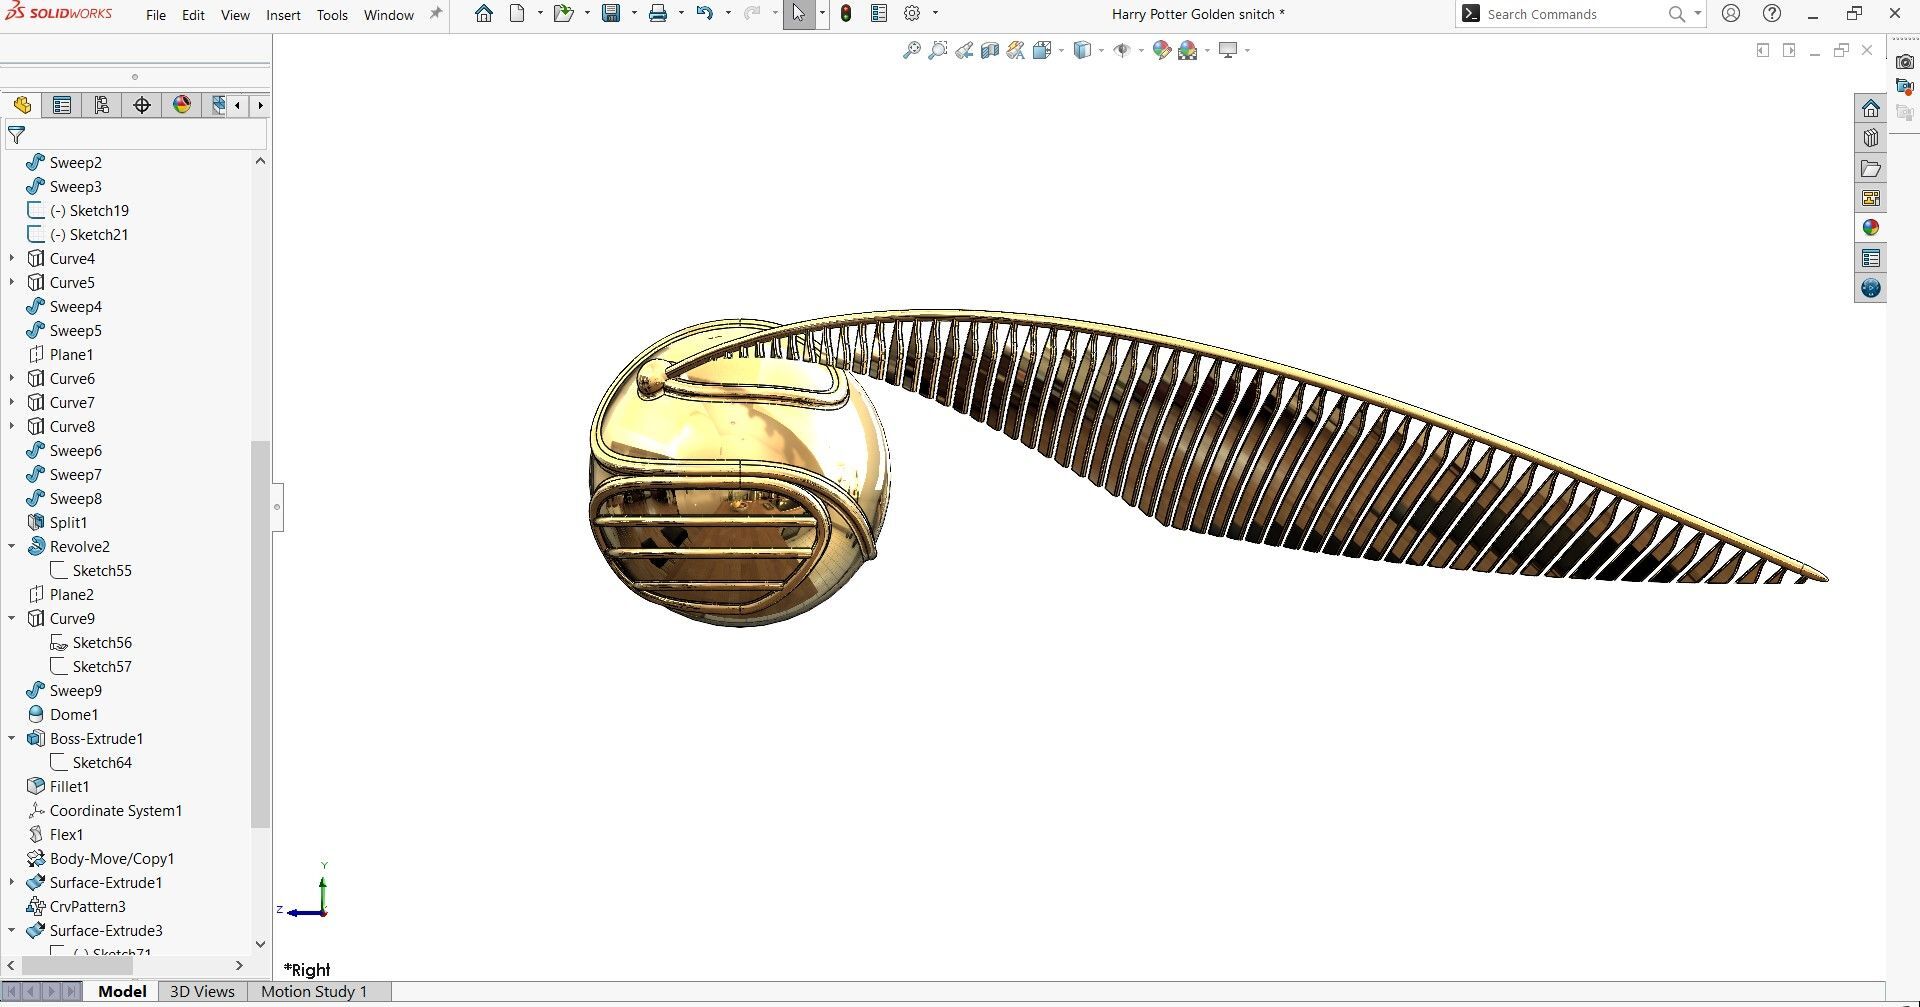Open File Explorer folder in task pane
The height and width of the screenshot is (1007, 1920).
coord(1871,168)
